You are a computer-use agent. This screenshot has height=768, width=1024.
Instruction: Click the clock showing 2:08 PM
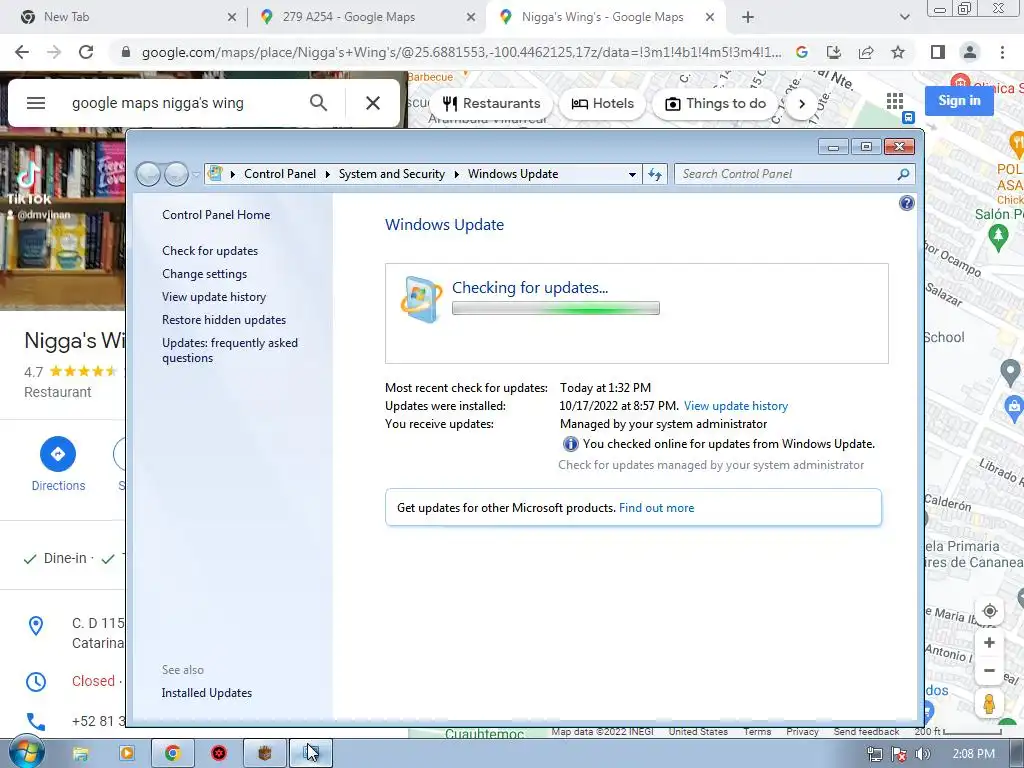pos(974,754)
